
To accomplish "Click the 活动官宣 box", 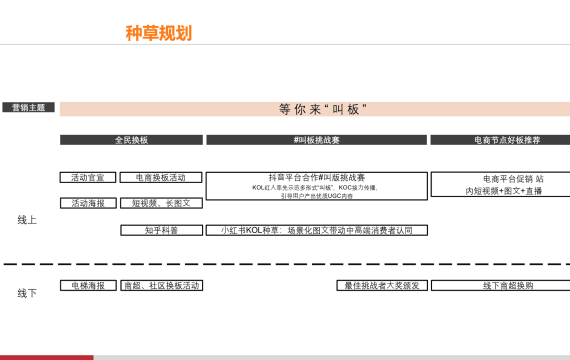I will pos(88,177).
